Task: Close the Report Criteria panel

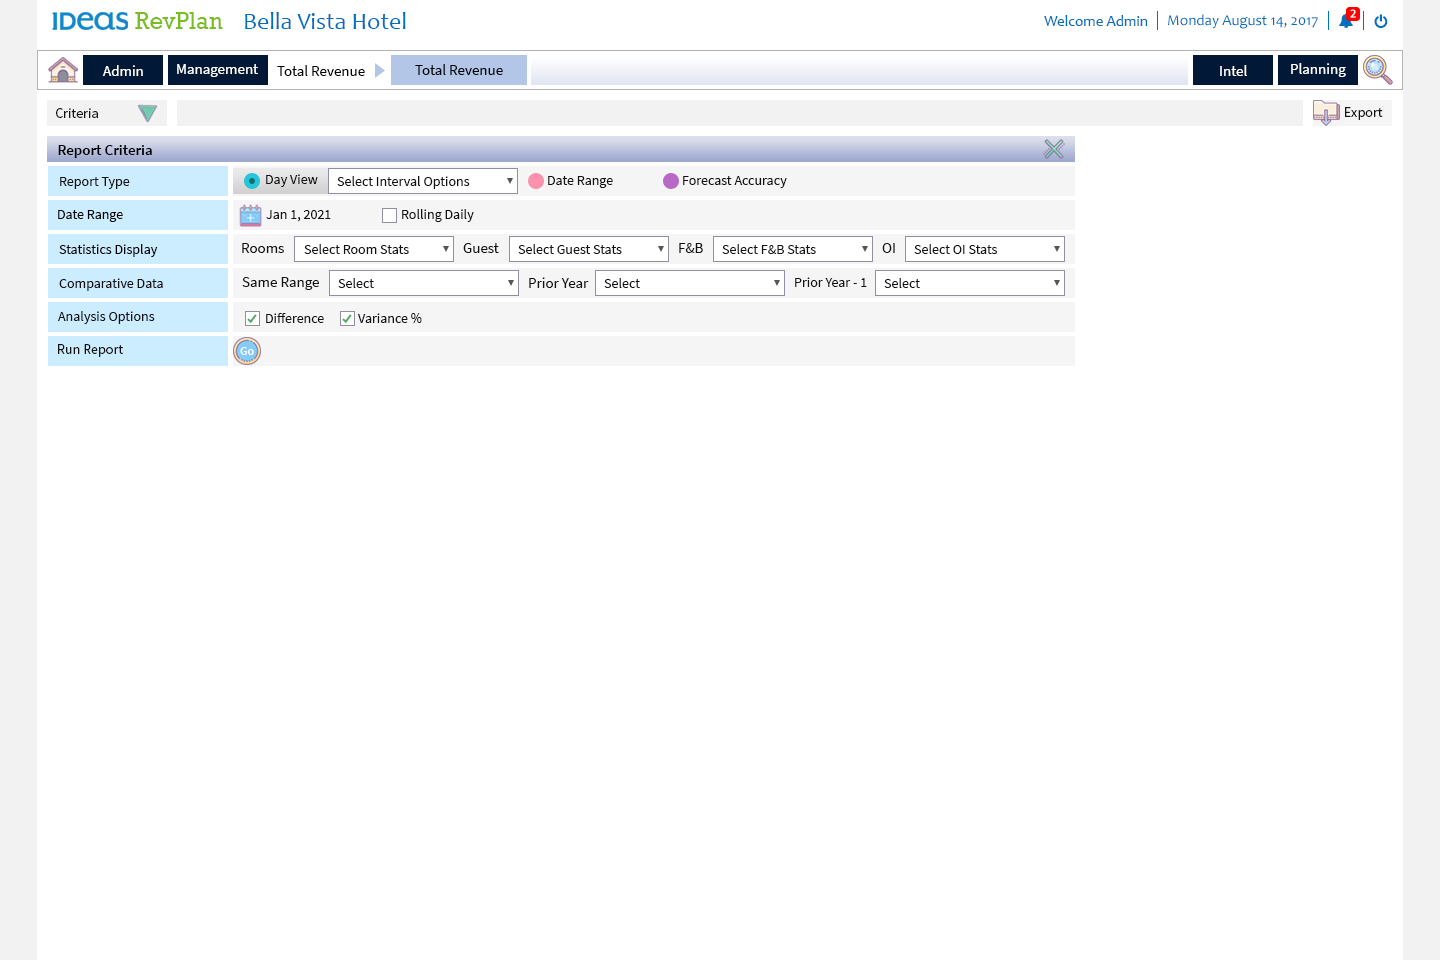Action: tap(1054, 150)
